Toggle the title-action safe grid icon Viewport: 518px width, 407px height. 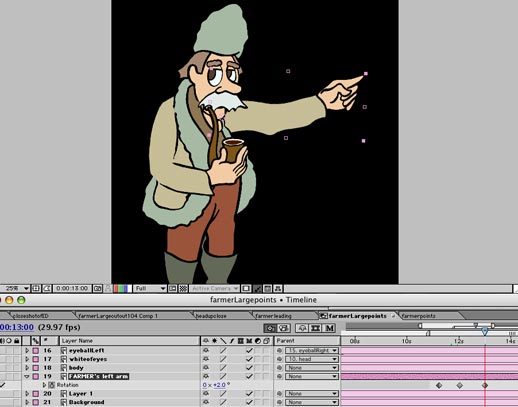36,288
